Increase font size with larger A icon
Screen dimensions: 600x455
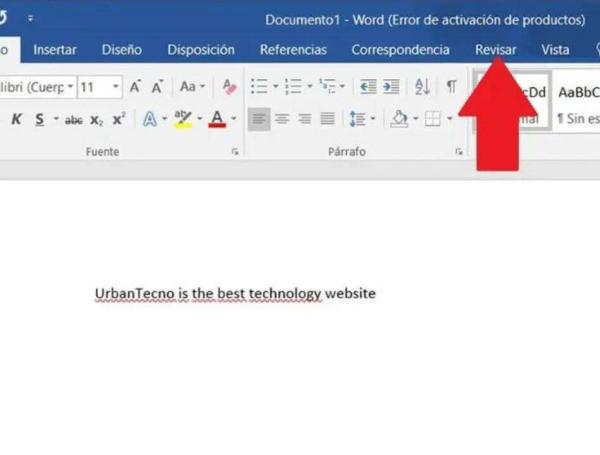coord(135,87)
